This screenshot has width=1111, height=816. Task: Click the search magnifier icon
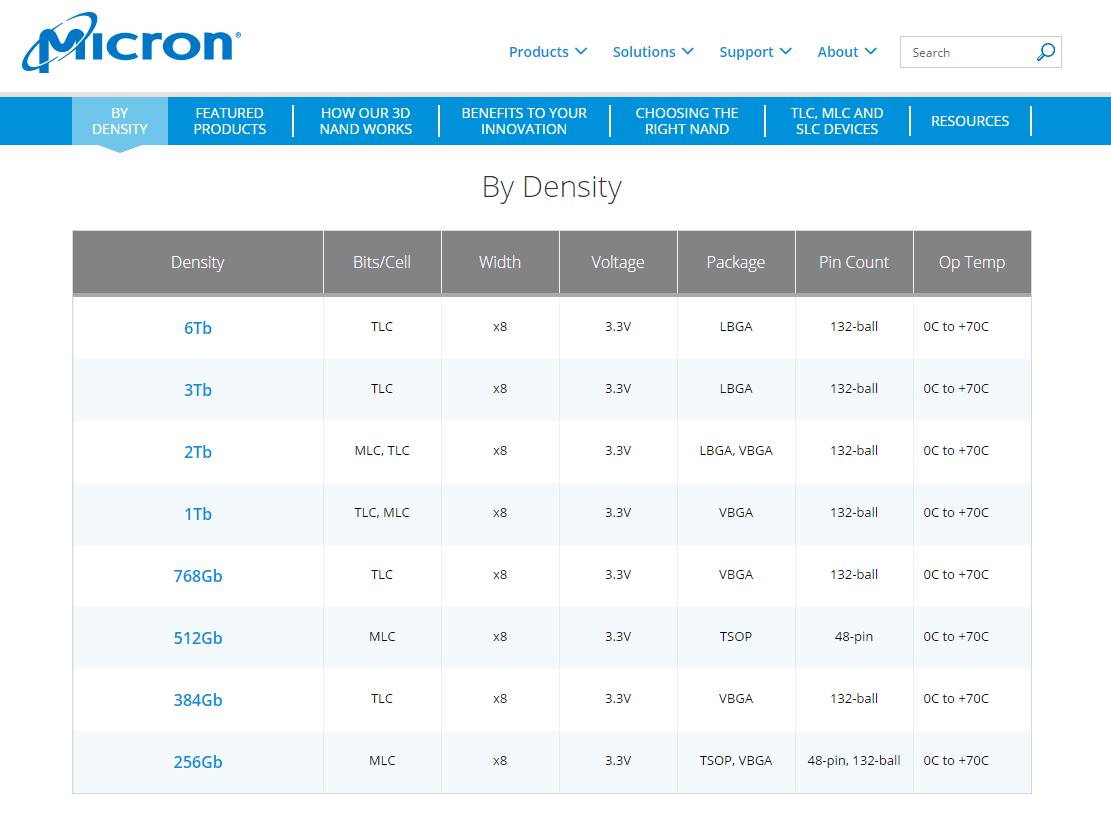coord(1045,52)
